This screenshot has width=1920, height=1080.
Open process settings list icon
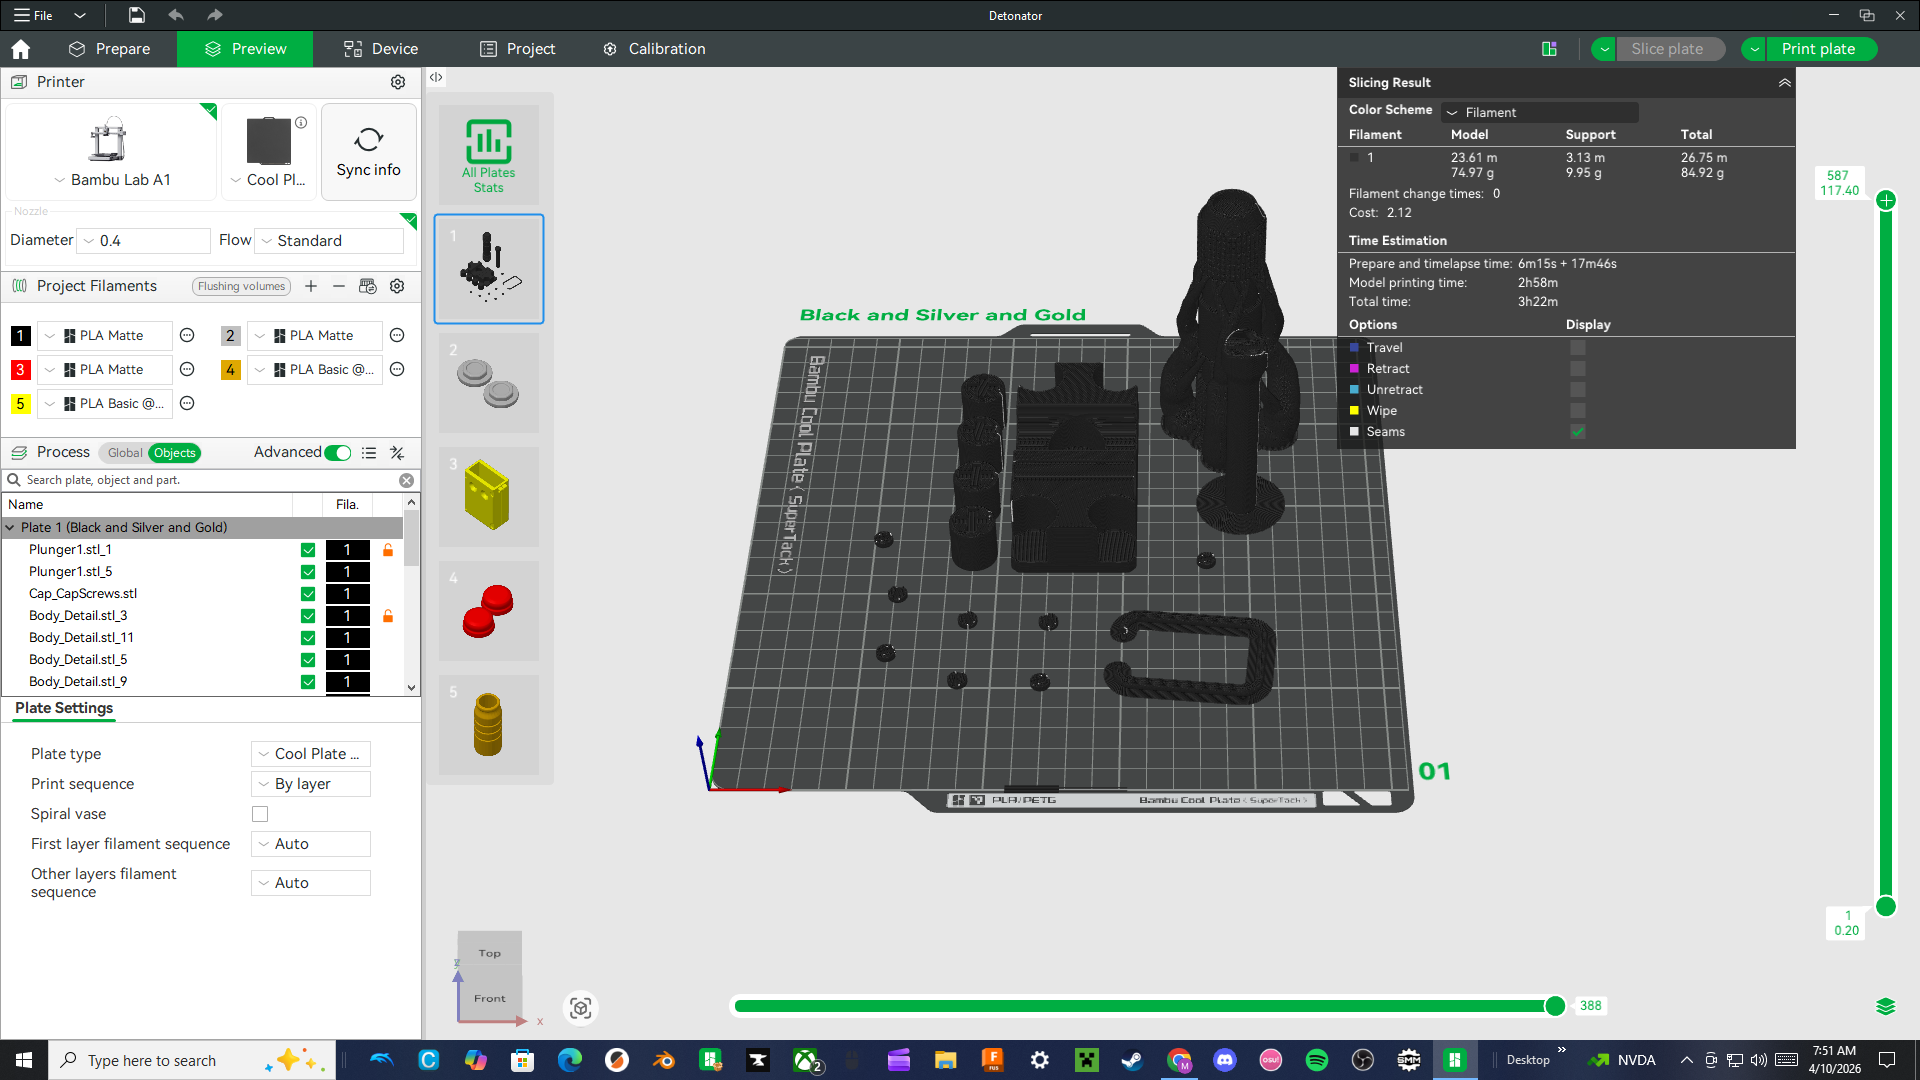coord(369,453)
